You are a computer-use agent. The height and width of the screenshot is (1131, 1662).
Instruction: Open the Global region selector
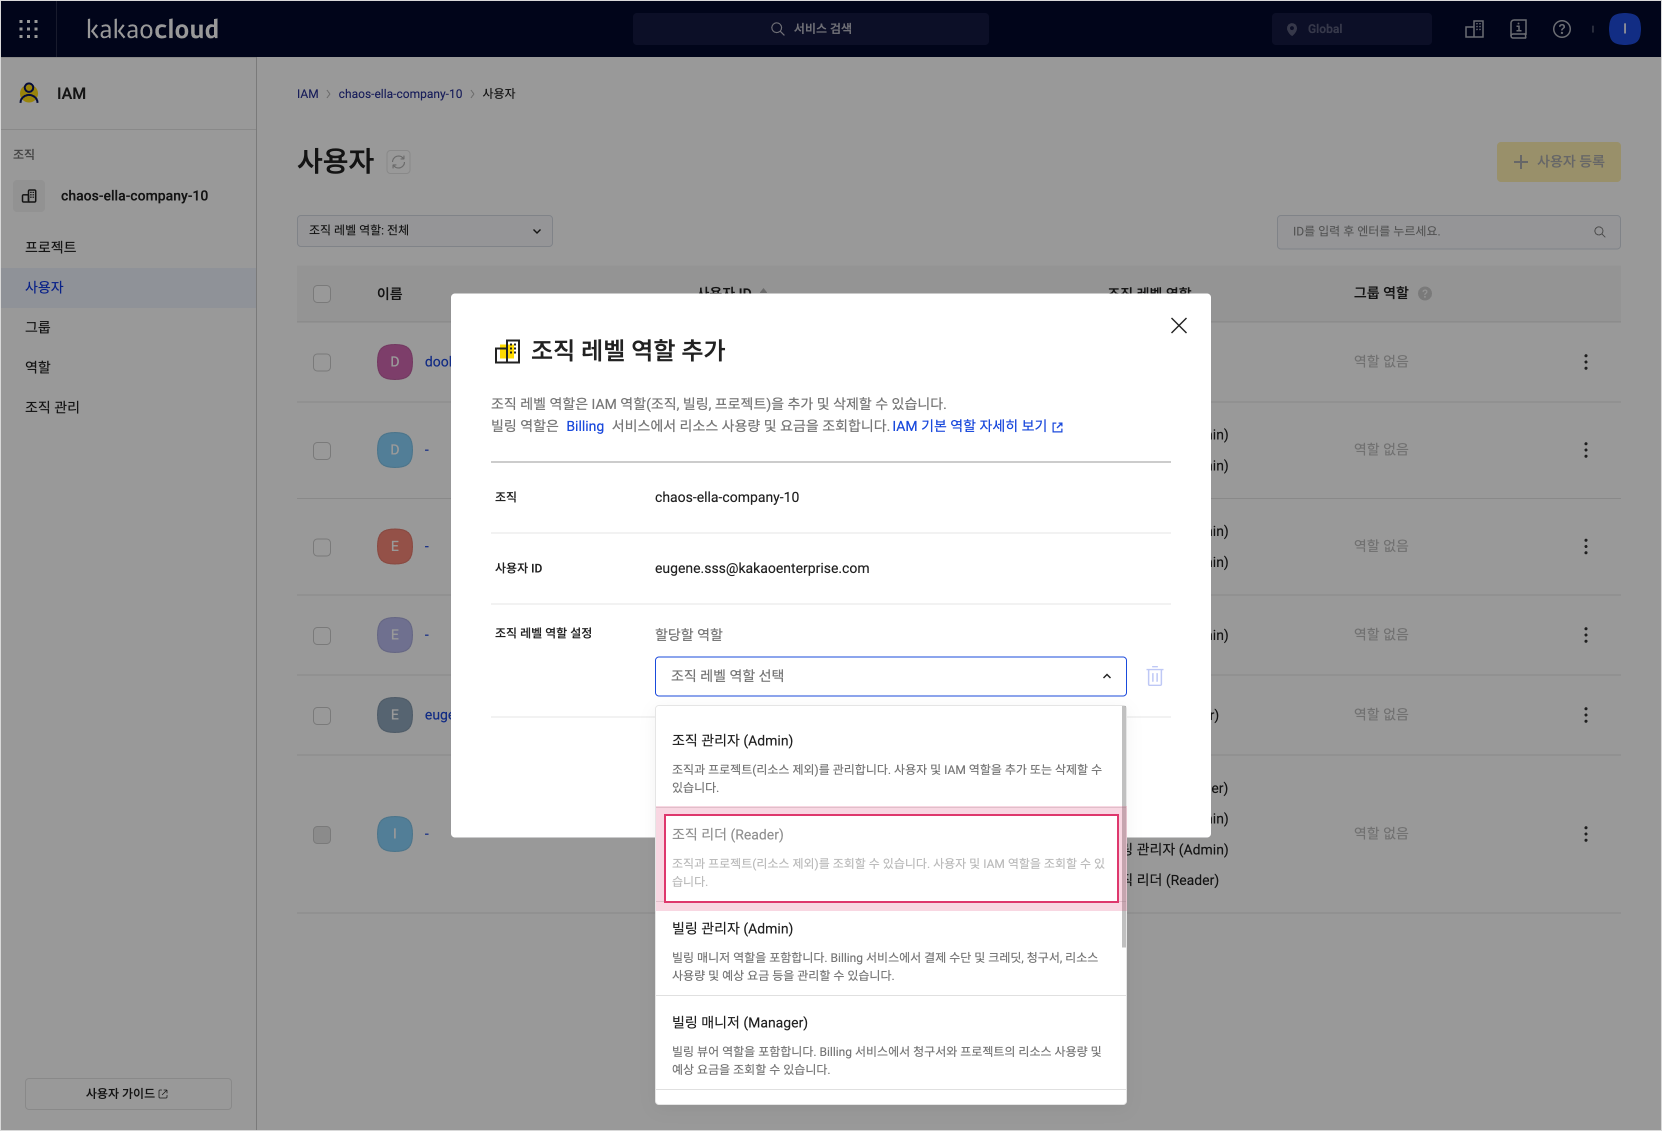click(x=1351, y=29)
